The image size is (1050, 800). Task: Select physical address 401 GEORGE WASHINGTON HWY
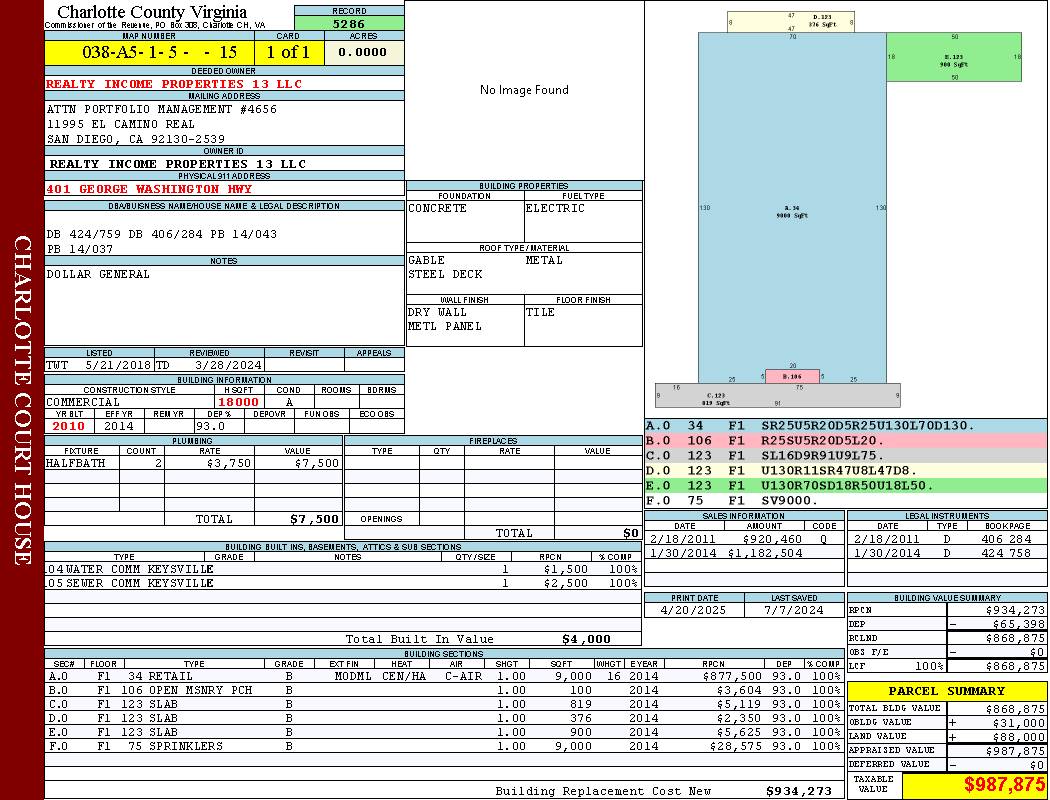click(149, 189)
